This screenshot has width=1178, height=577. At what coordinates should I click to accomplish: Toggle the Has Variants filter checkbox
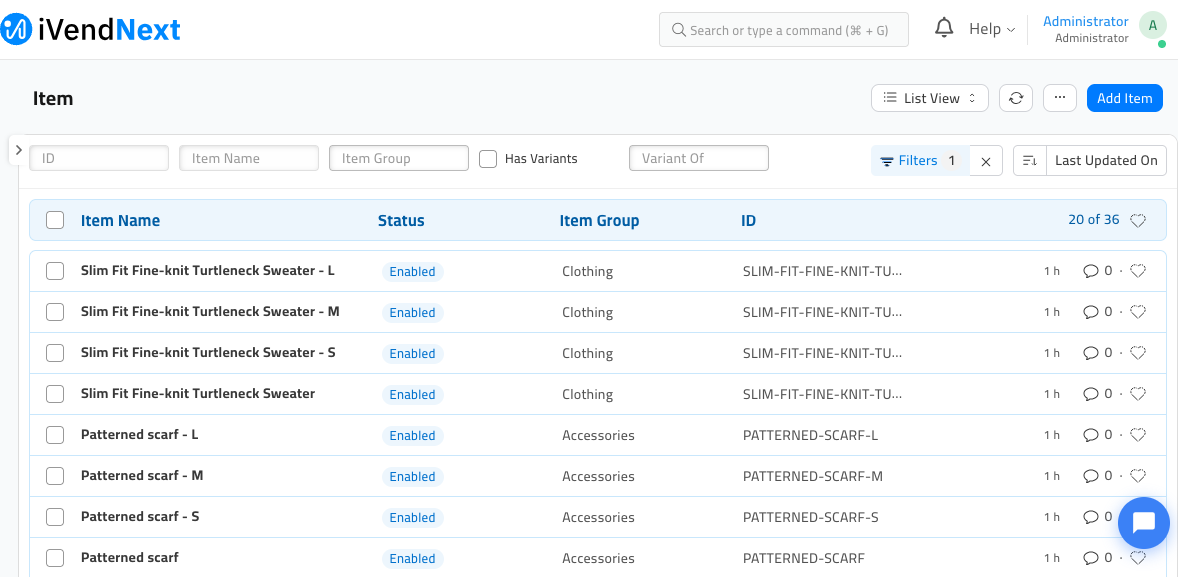pos(488,159)
